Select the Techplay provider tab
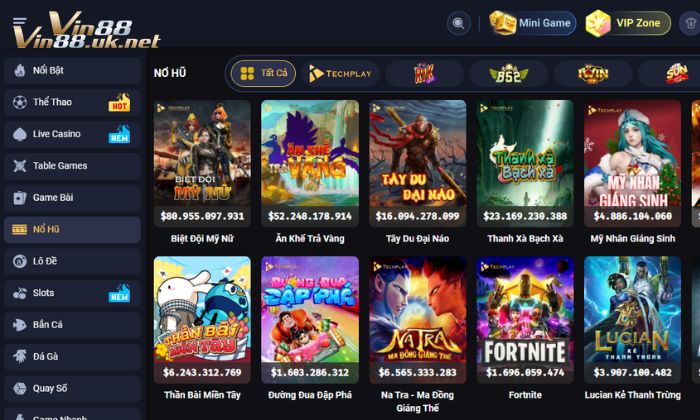Image resolution: width=700 pixels, height=420 pixels. (340, 74)
